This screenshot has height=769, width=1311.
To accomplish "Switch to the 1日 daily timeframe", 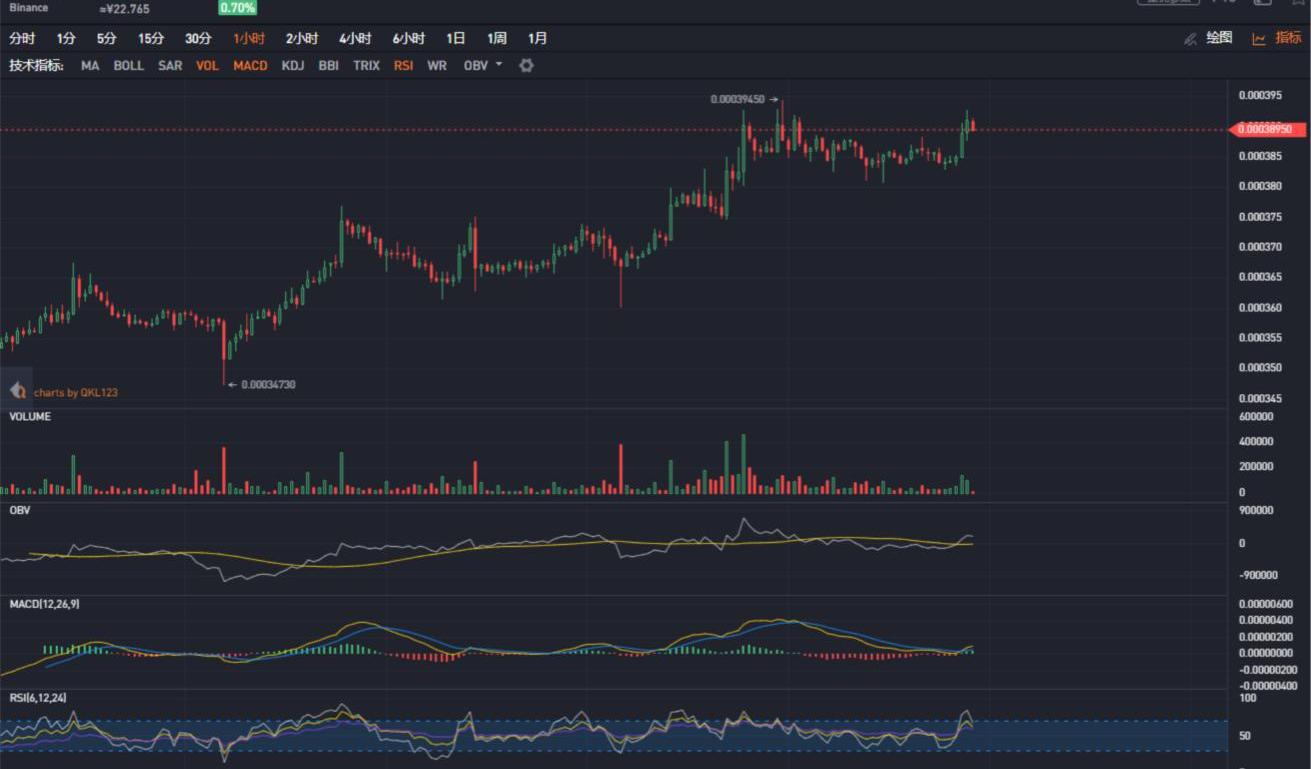I will [455, 39].
